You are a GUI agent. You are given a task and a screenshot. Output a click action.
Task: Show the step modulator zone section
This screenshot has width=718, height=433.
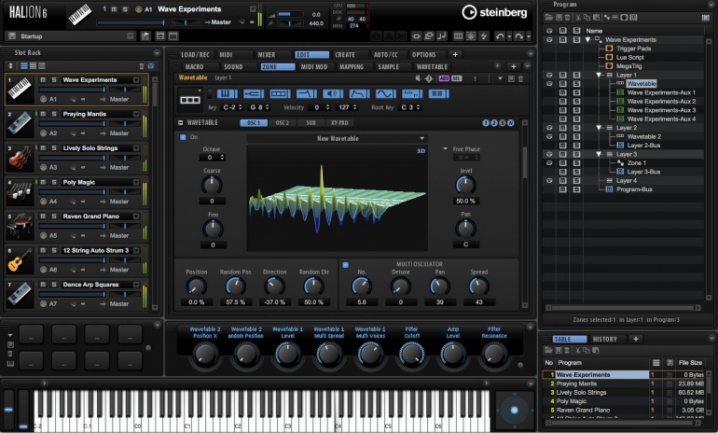412,94
